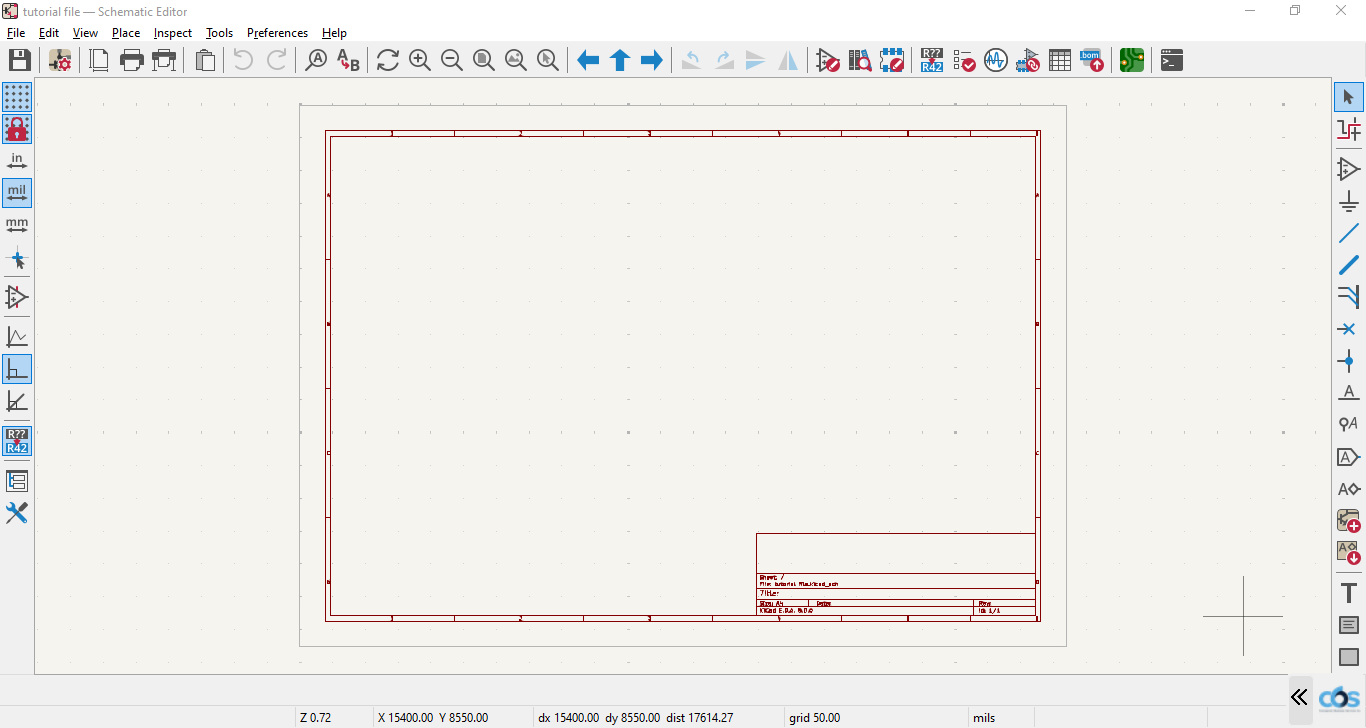Switch units to mils
Screen dimensions: 1366x728
coord(17,193)
